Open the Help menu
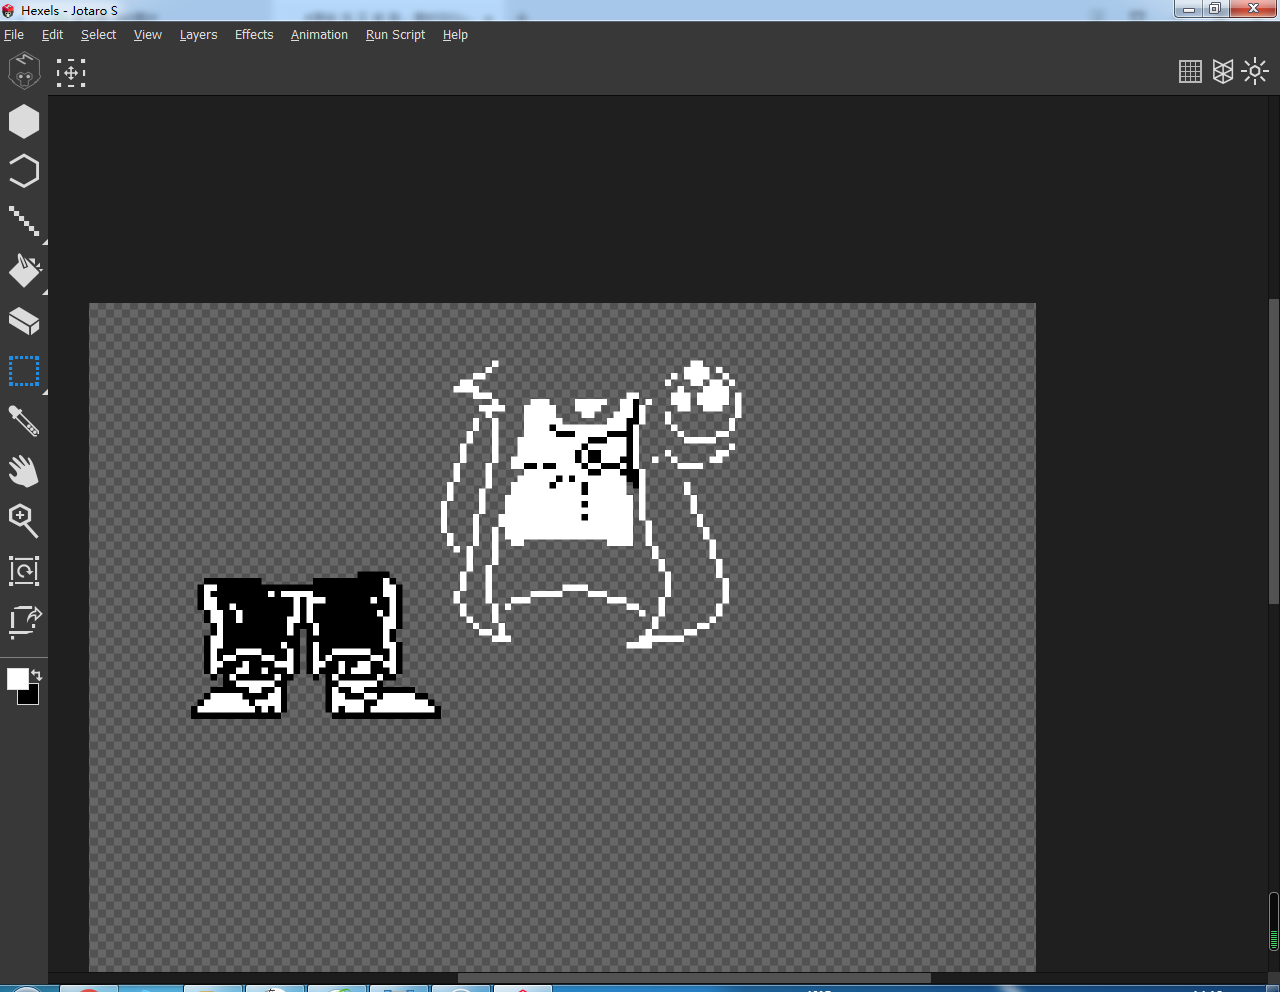The height and width of the screenshot is (992, 1280). point(455,35)
